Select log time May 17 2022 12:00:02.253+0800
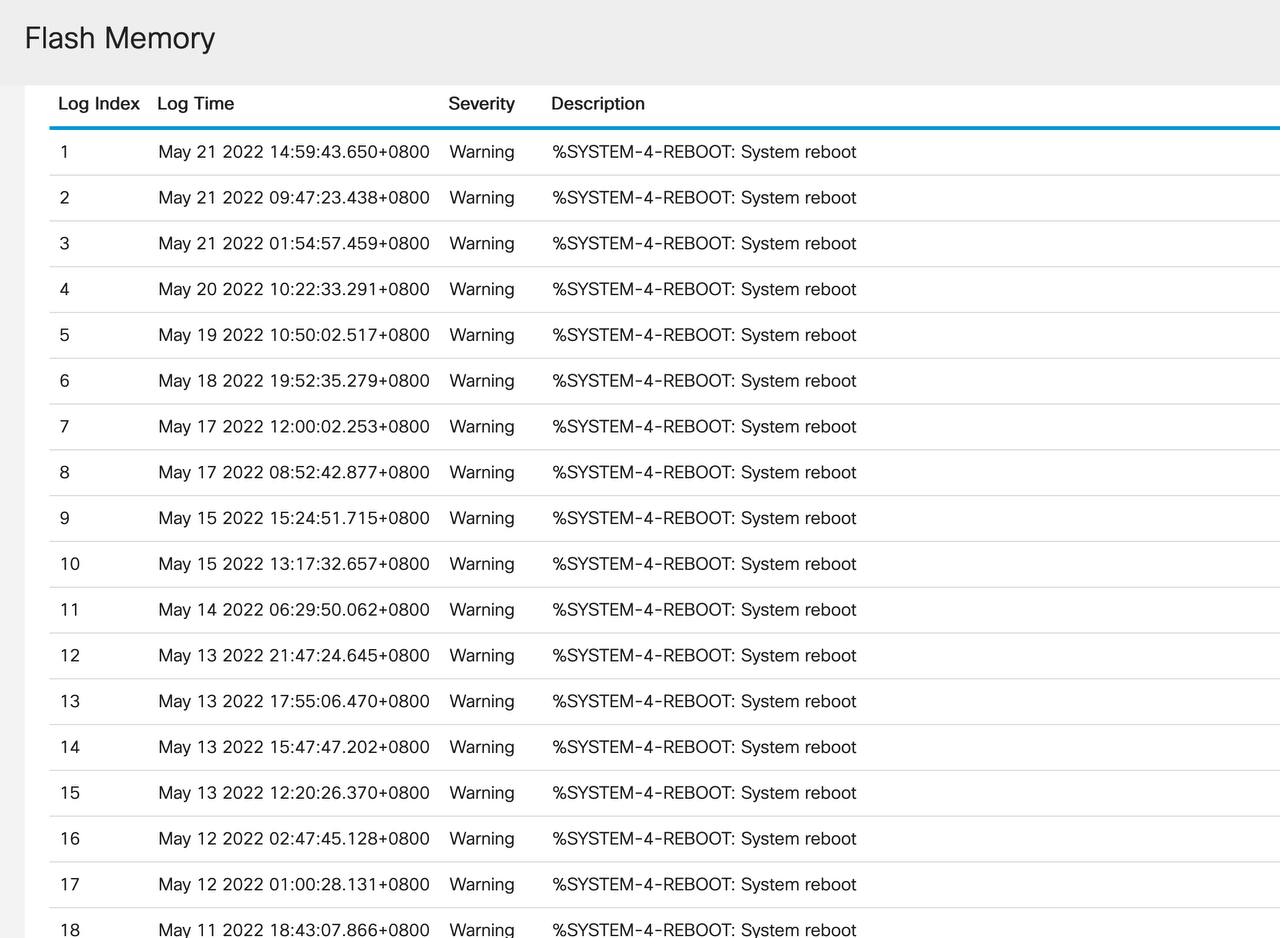Screen dimensions: 1280x938 (x=294, y=427)
